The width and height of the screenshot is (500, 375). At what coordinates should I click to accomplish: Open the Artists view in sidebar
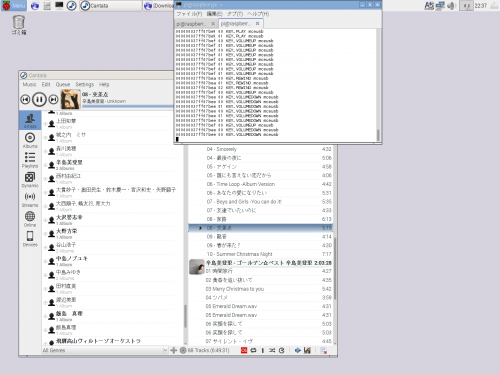pyautogui.click(x=30, y=120)
